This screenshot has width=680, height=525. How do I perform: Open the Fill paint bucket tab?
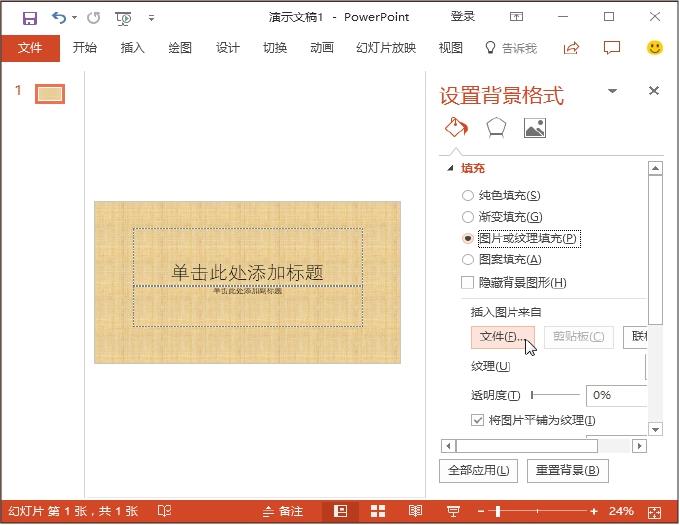click(455, 128)
